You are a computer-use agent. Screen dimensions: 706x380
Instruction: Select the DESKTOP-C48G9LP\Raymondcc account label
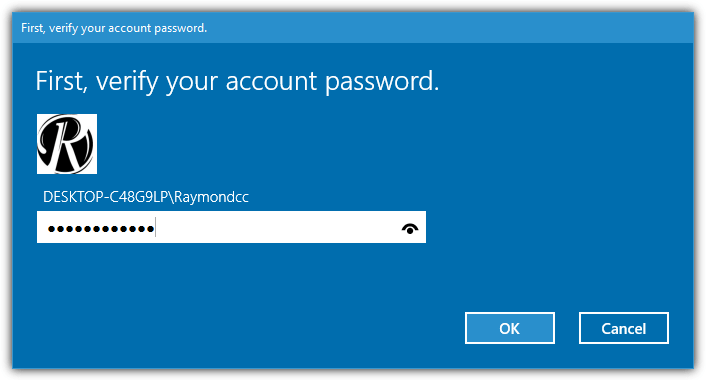point(145,197)
